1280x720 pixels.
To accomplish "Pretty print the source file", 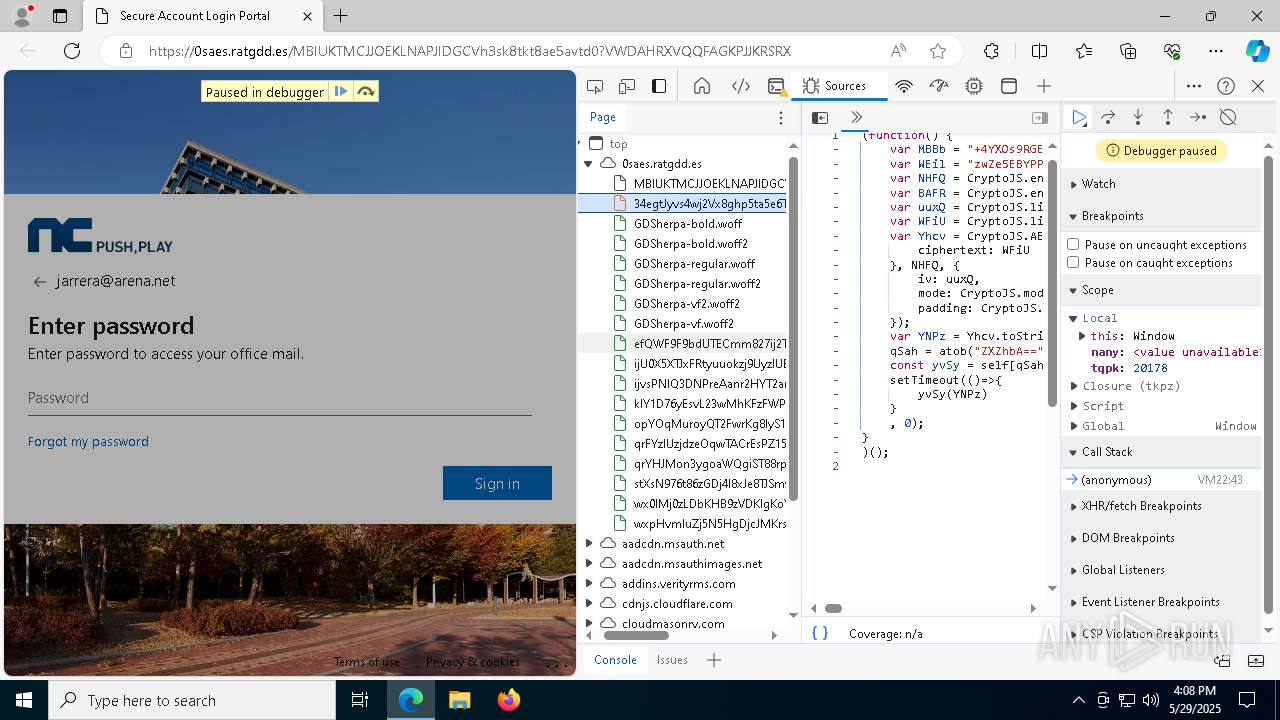I will (820, 633).
